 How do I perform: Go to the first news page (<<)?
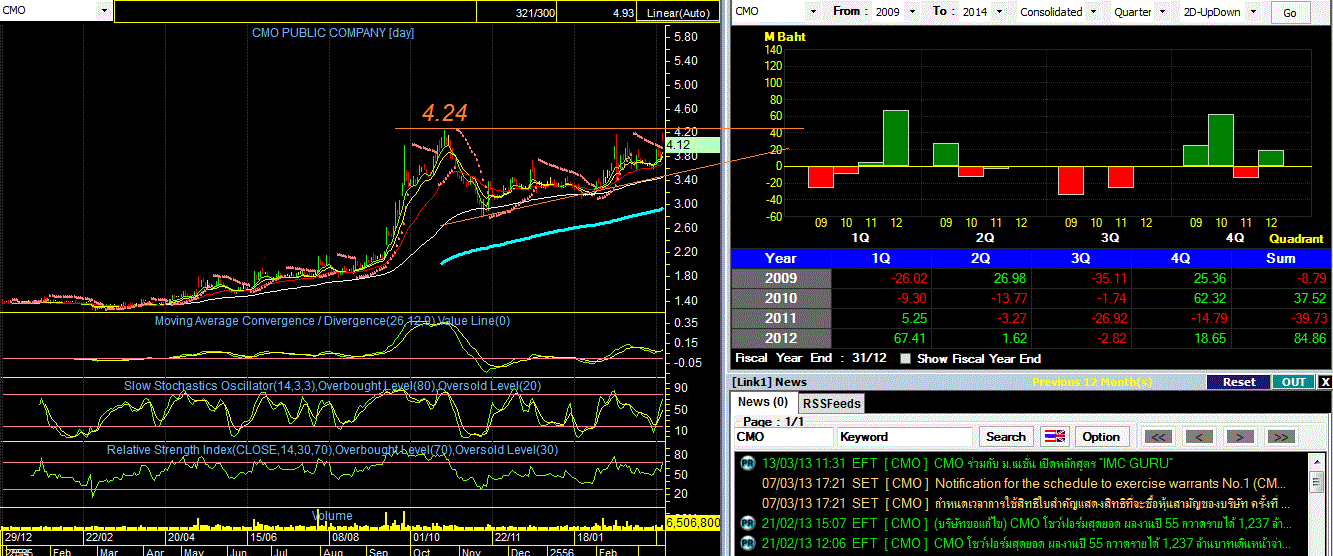pyautogui.click(x=1158, y=437)
